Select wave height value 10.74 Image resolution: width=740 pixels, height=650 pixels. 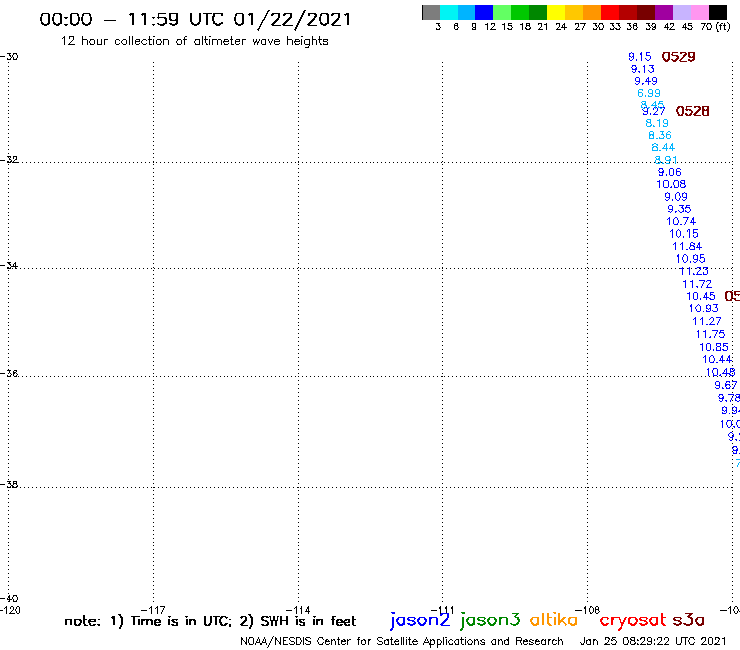tap(681, 221)
